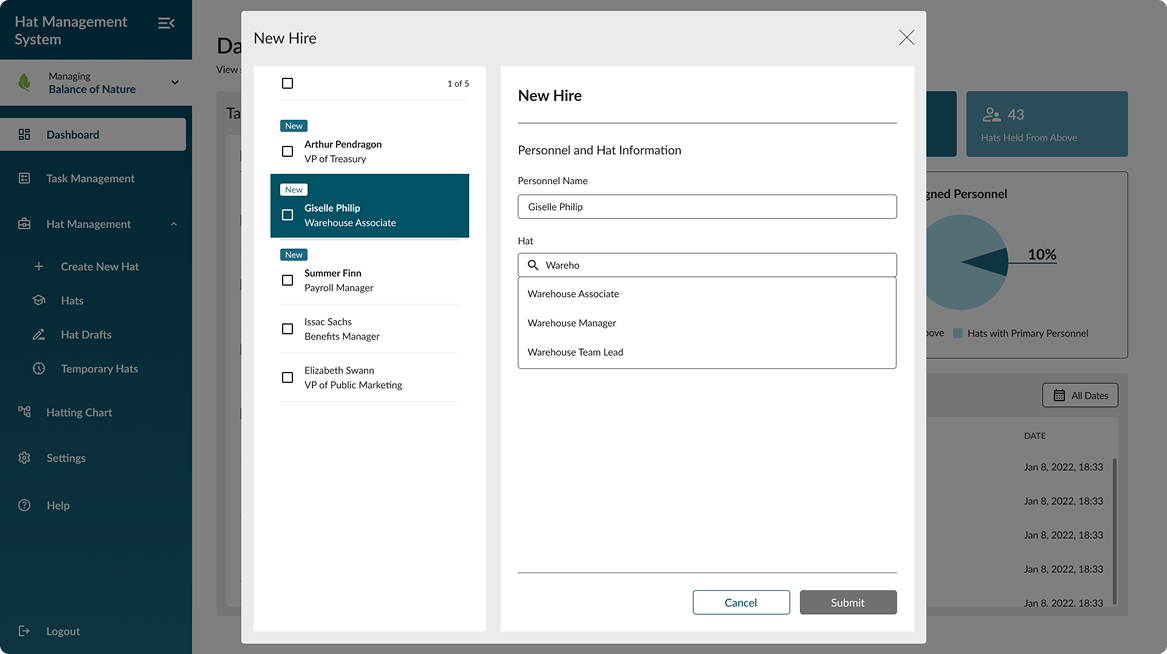Open the All Dates filter

point(1080,395)
